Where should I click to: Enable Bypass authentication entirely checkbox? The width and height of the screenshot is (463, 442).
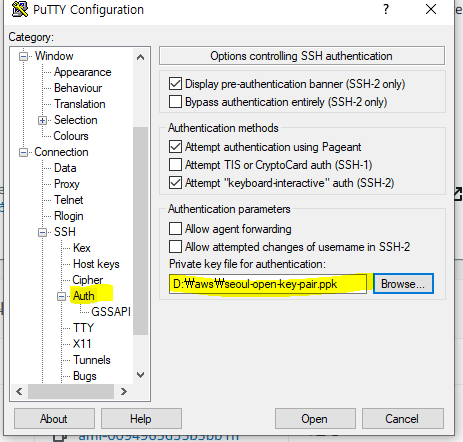pyautogui.click(x=175, y=102)
